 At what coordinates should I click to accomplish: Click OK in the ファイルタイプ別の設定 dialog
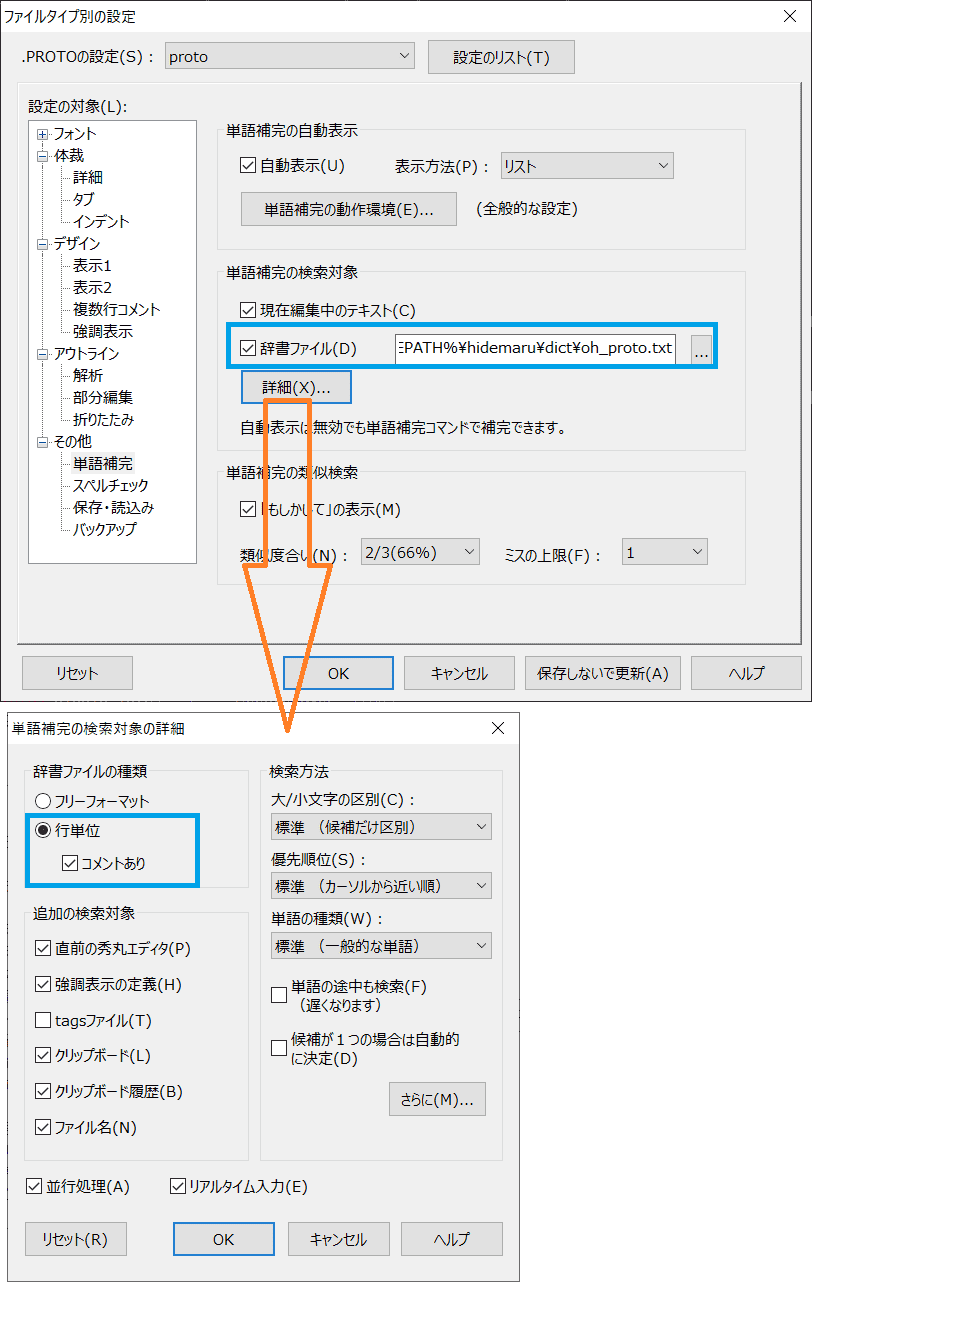[338, 673]
